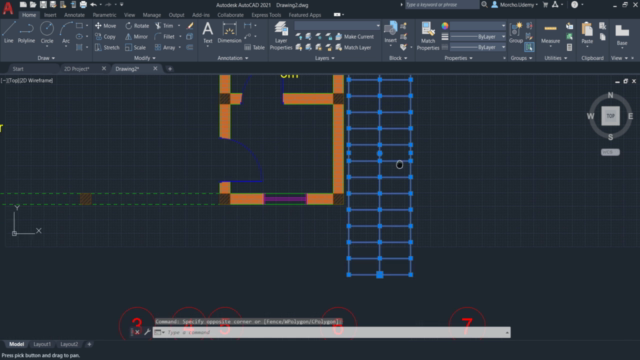The height and width of the screenshot is (360, 640).
Task: Select the Polyline tool
Action: tap(26, 32)
